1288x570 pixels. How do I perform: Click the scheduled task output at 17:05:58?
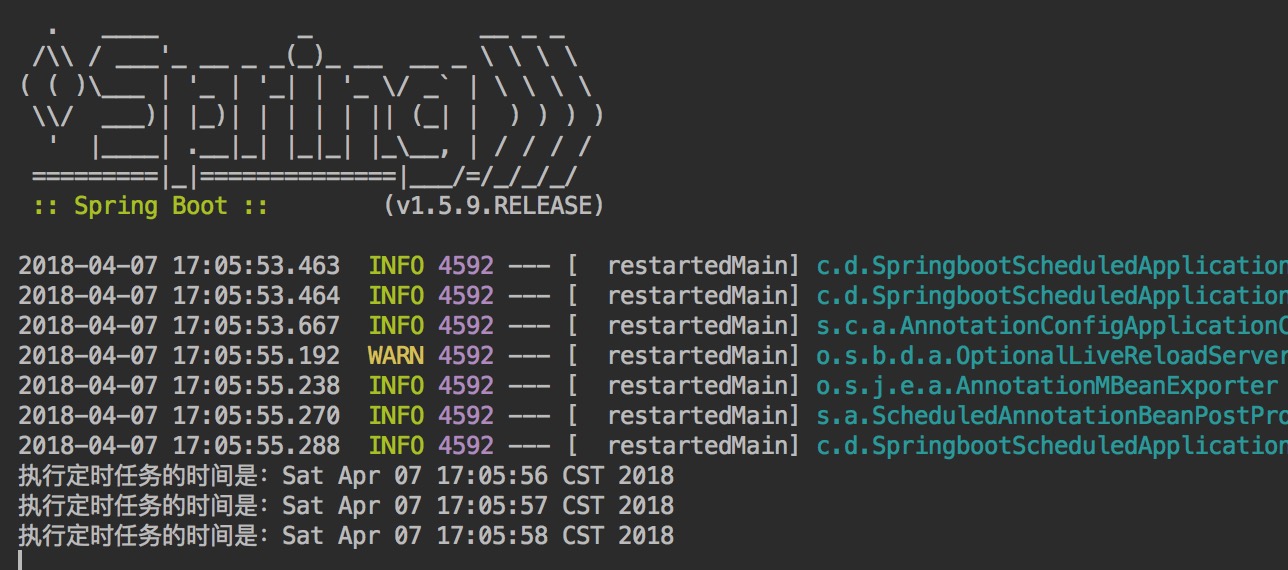(x=346, y=536)
